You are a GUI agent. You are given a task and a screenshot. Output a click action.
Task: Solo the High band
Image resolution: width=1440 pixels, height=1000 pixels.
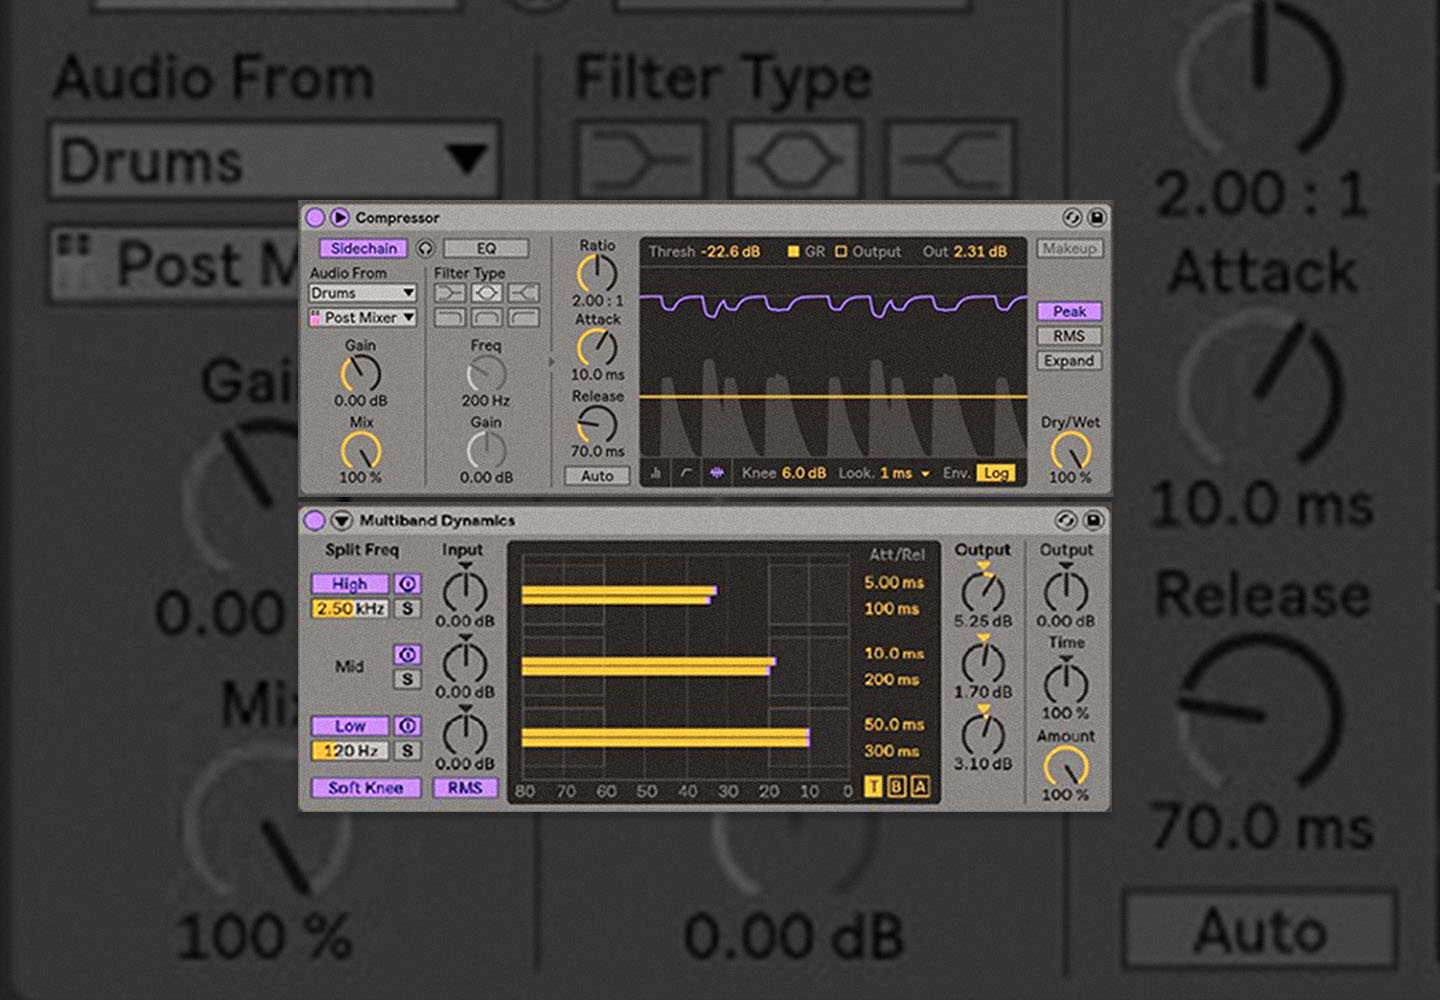pos(407,608)
